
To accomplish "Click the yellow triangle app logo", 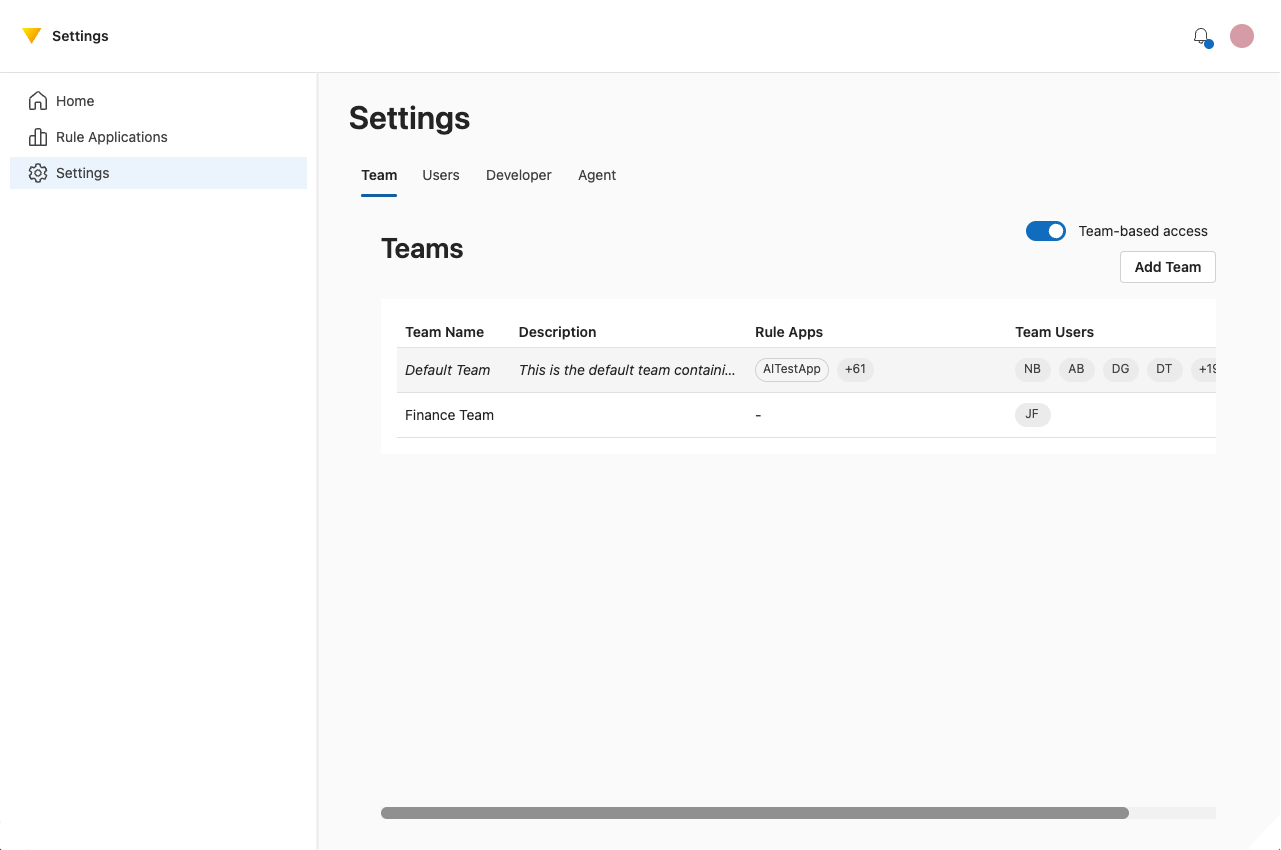I will click(x=32, y=35).
